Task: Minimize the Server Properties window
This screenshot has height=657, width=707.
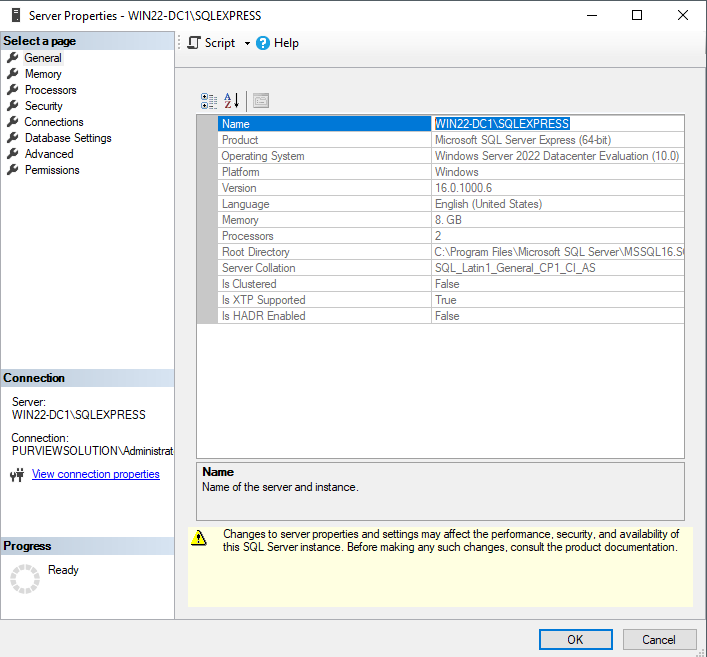Action: coord(592,15)
